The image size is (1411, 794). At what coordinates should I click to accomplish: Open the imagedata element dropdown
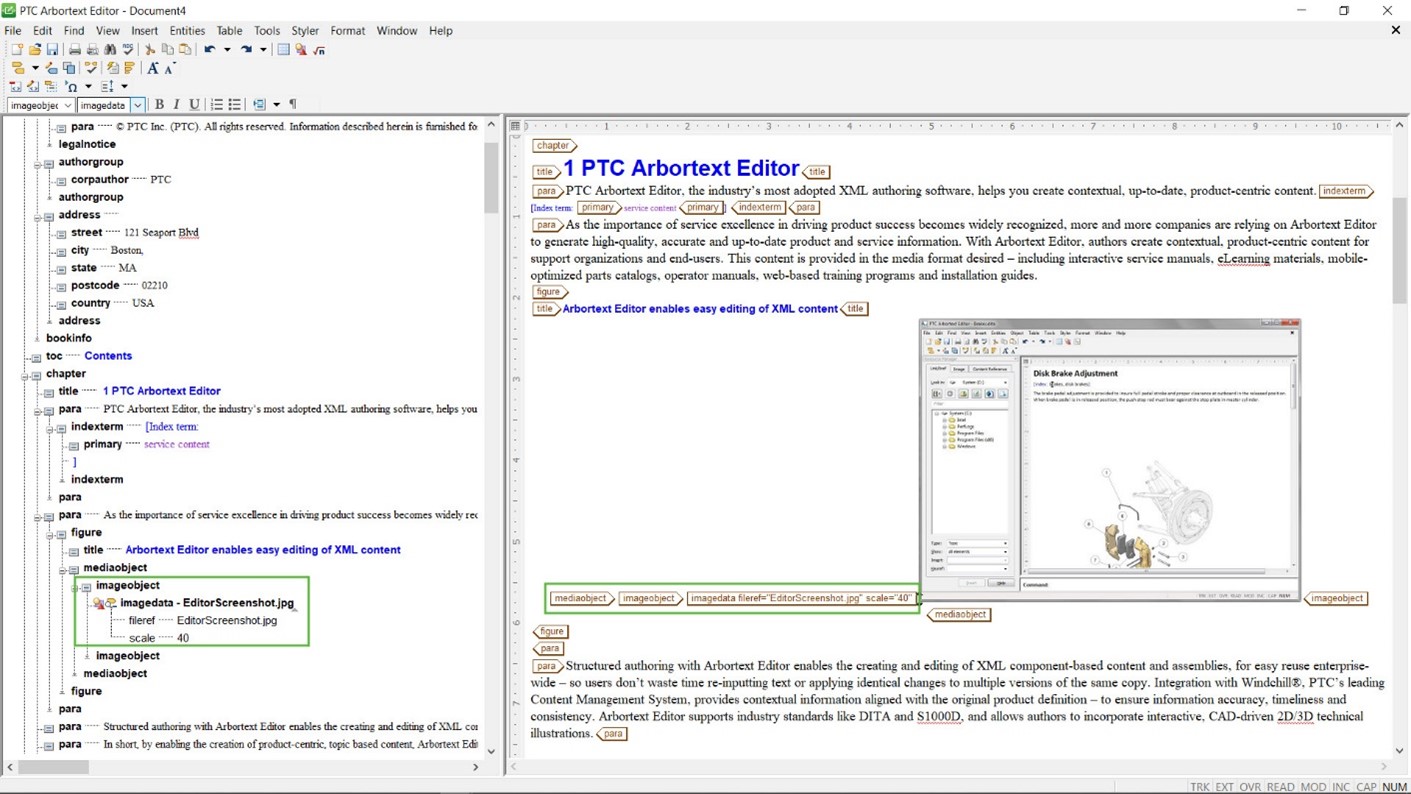137,105
